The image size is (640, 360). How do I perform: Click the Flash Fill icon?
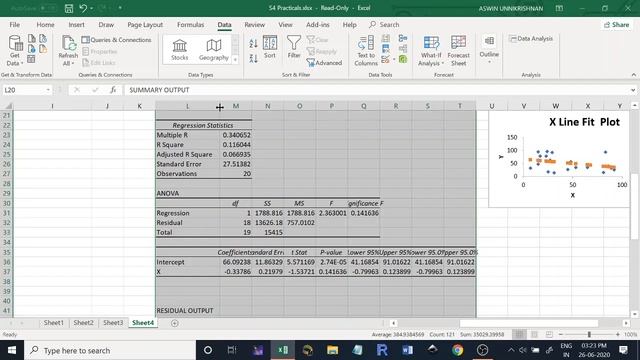(x=385, y=38)
